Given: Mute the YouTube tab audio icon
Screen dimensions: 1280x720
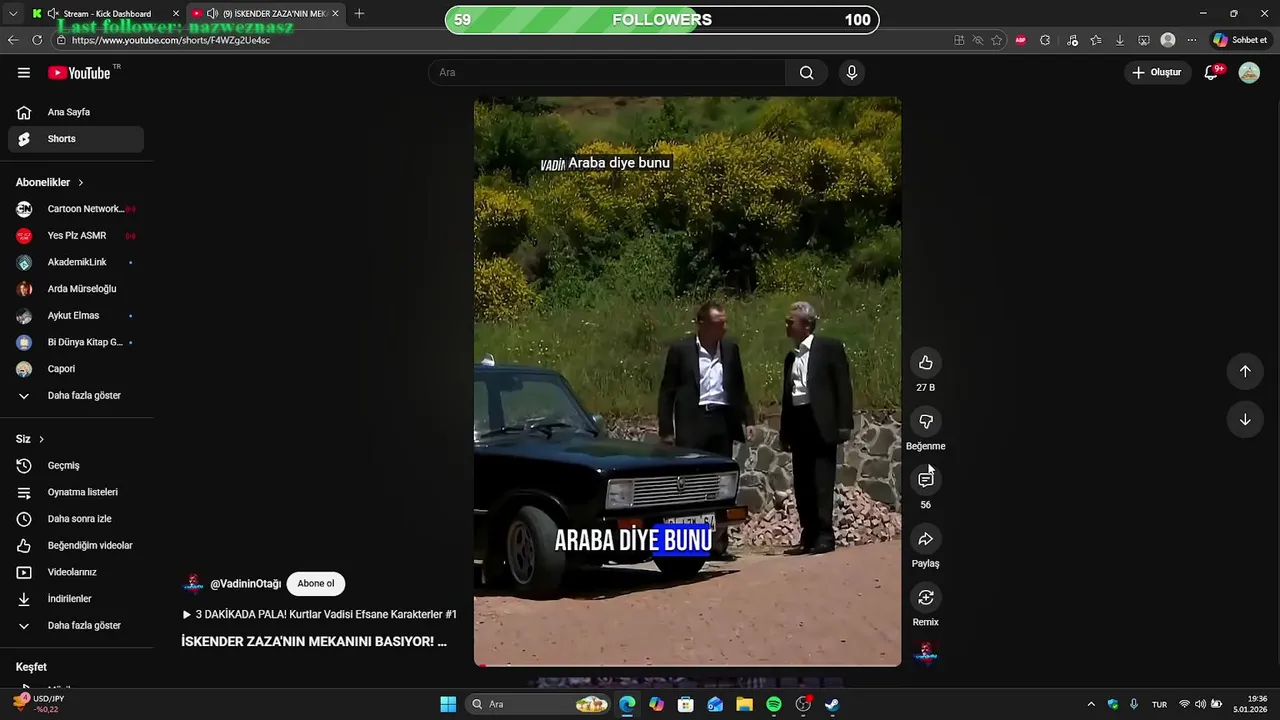Looking at the screenshot, I should 212,13.
